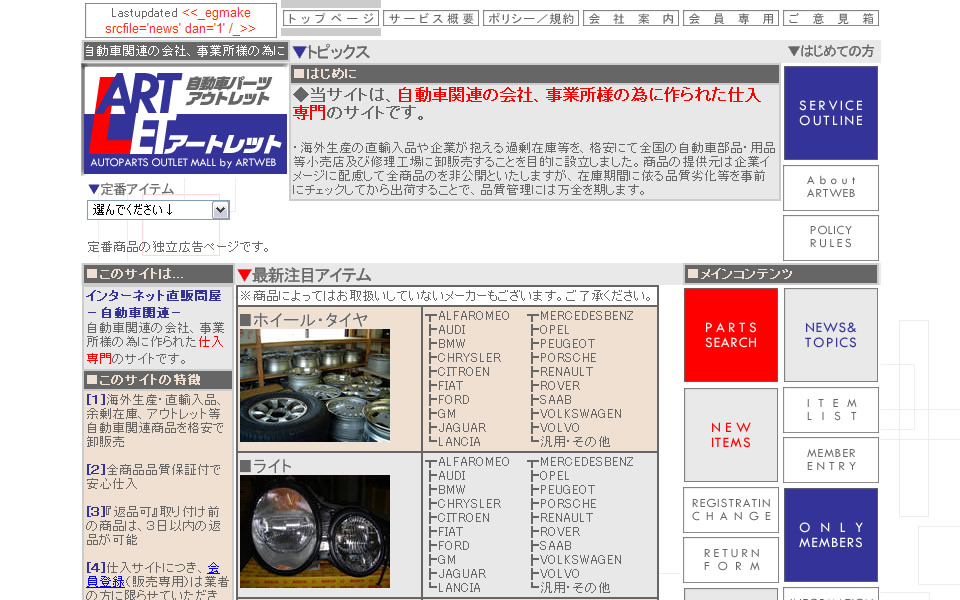Click the SERVICE OUTLINE blue tile

pos(831,113)
